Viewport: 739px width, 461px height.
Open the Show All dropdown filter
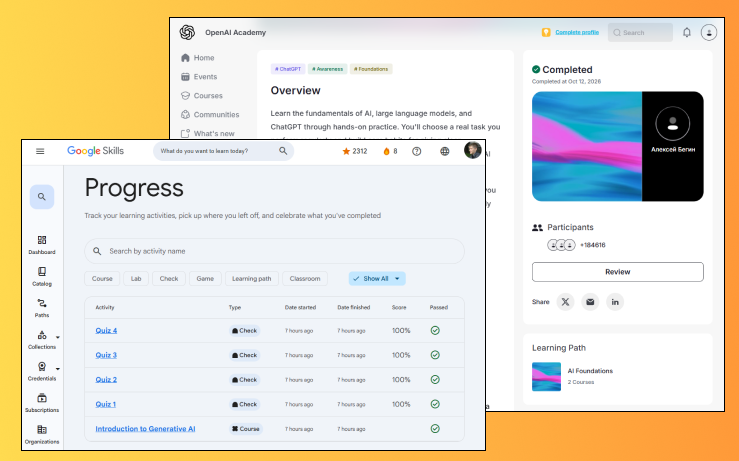click(x=377, y=279)
